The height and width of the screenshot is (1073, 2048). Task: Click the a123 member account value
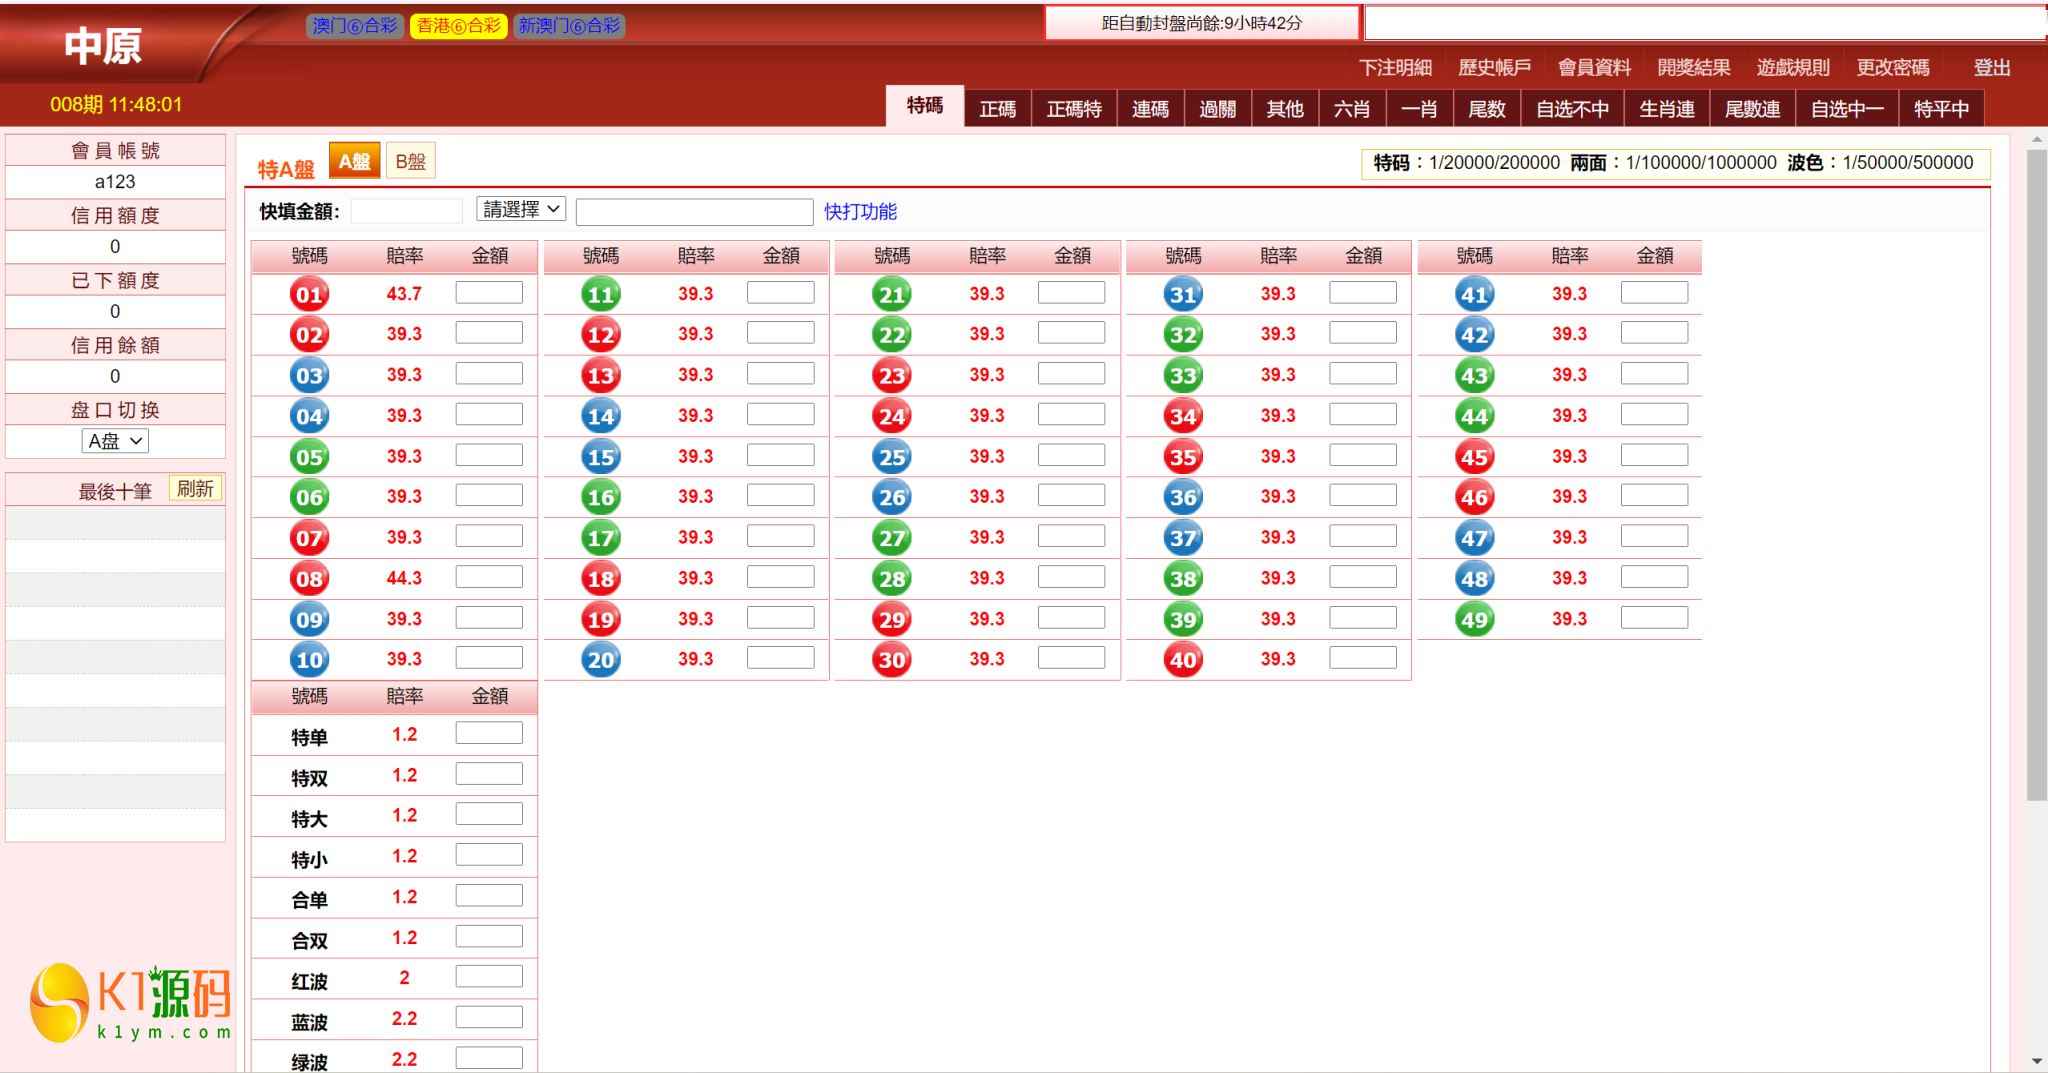115,182
